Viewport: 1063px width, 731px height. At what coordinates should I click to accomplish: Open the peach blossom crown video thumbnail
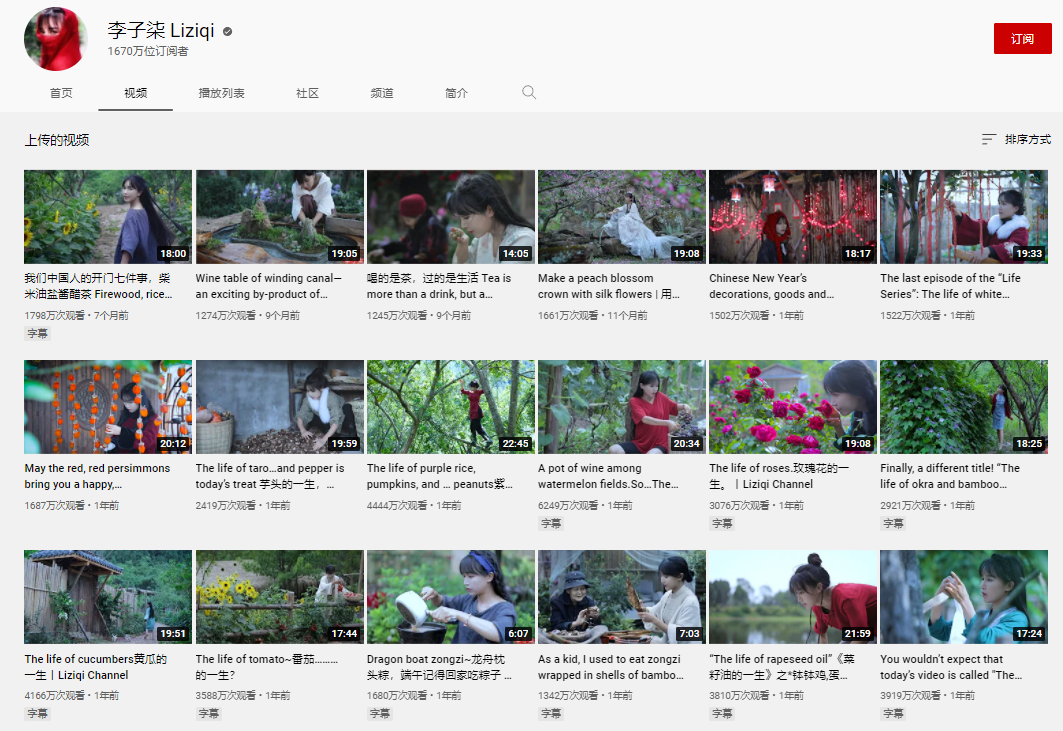[622, 217]
